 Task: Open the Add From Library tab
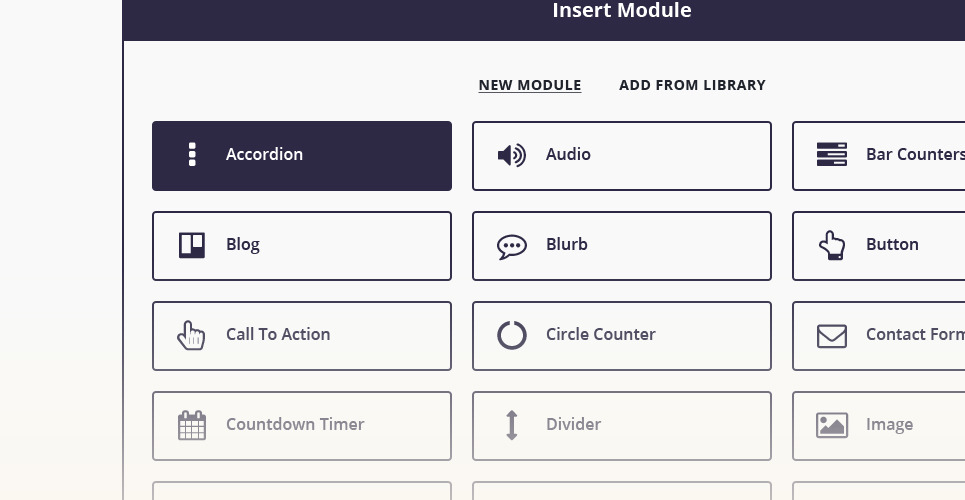(x=692, y=85)
